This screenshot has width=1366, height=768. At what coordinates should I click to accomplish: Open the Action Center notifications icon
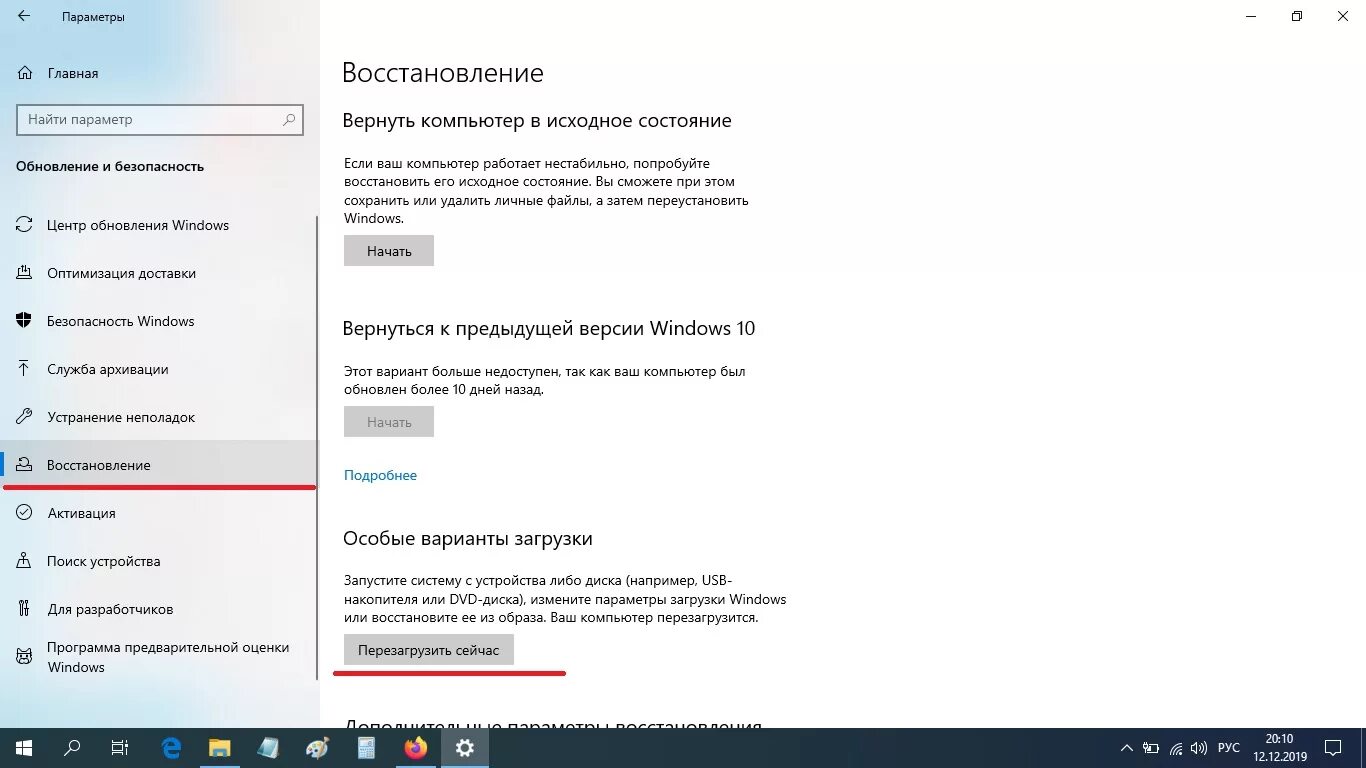point(1333,748)
